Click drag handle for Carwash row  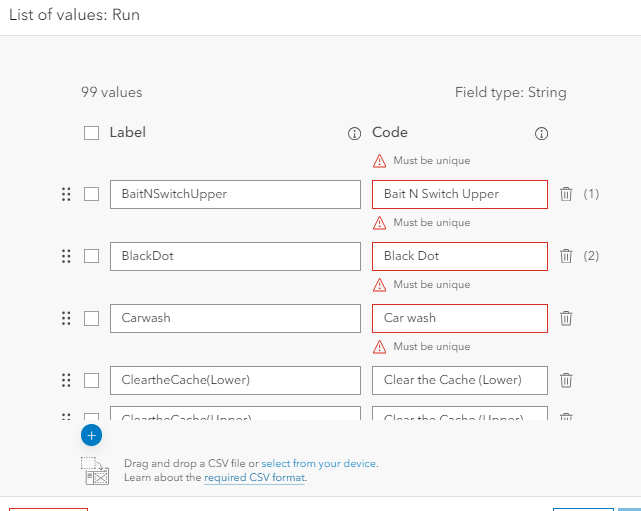(x=66, y=318)
